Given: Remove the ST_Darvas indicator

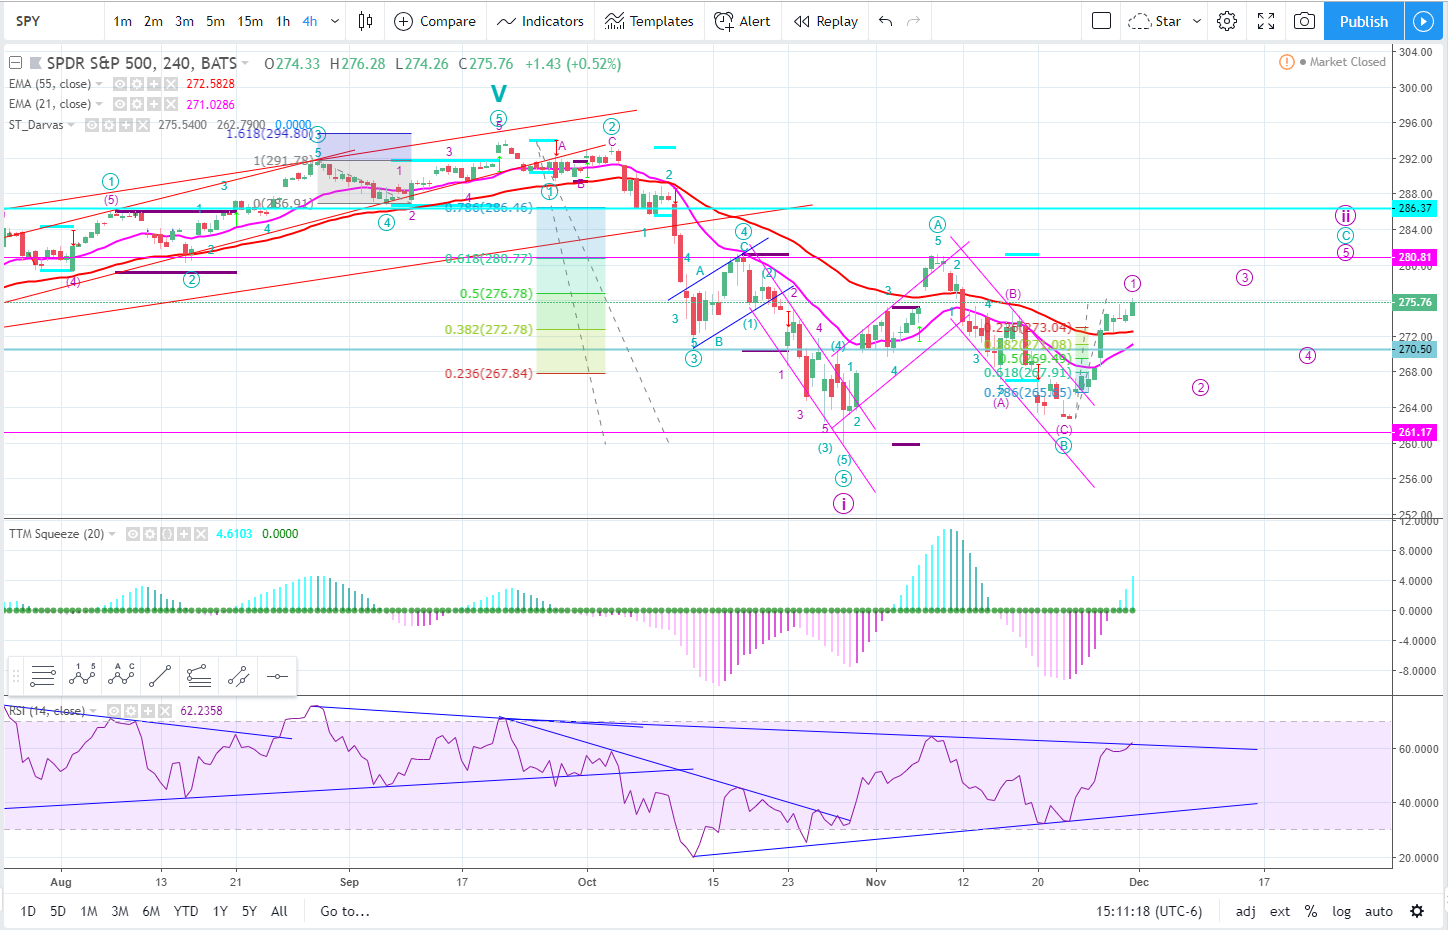Looking at the screenshot, I should (x=143, y=125).
